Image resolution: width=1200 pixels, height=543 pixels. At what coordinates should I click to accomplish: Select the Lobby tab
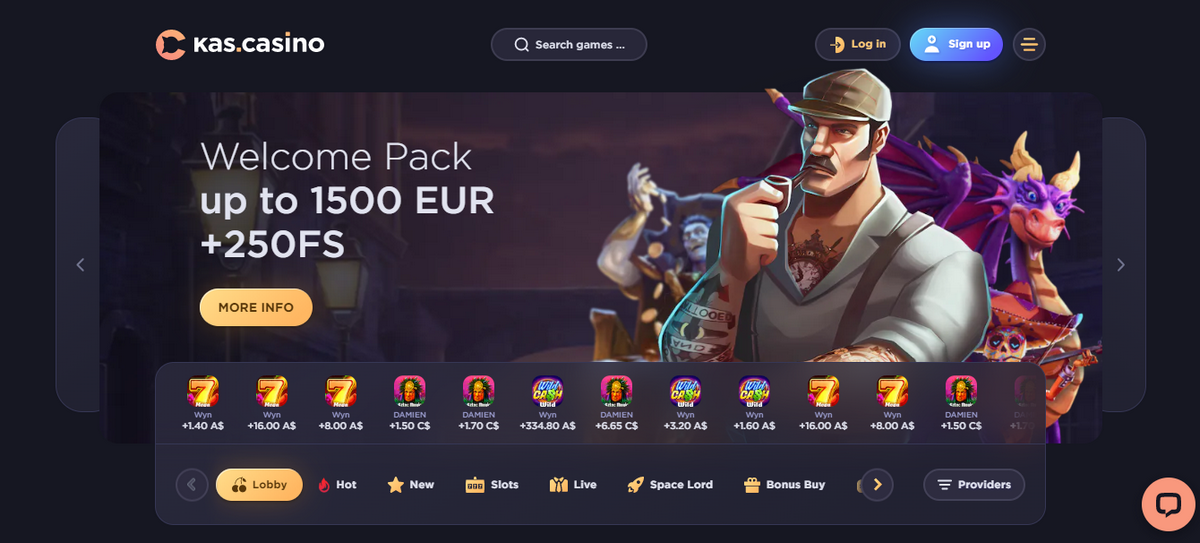tap(259, 485)
